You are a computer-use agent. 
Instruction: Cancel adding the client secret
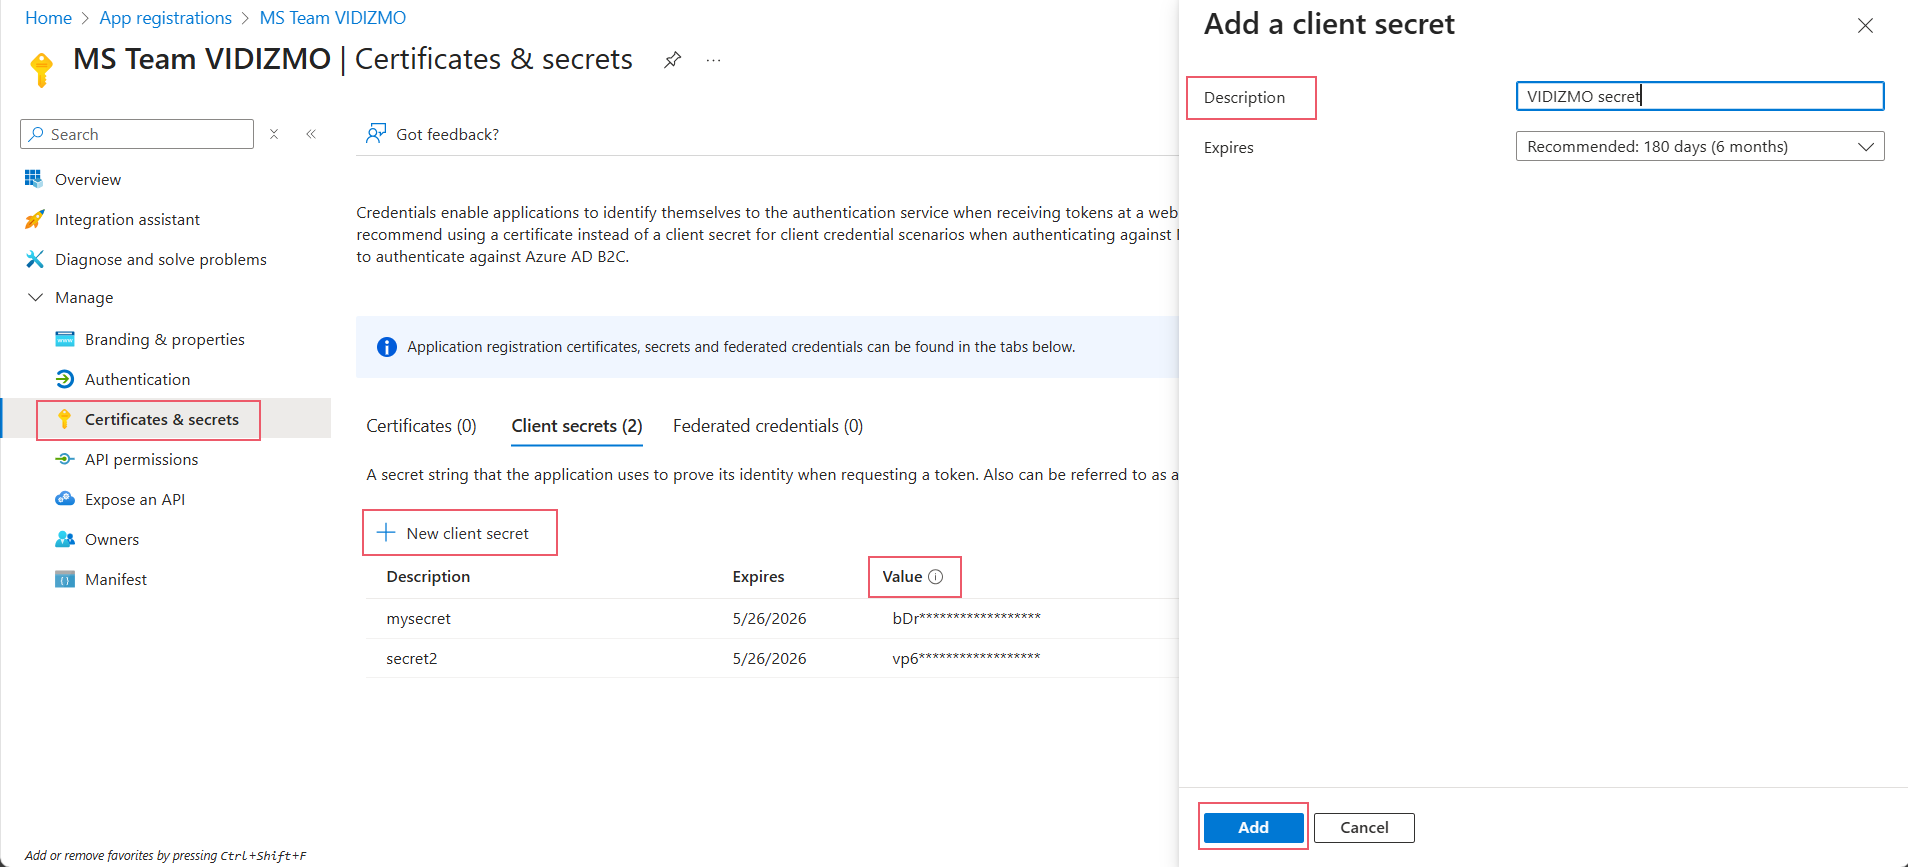[x=1363, y=827]
